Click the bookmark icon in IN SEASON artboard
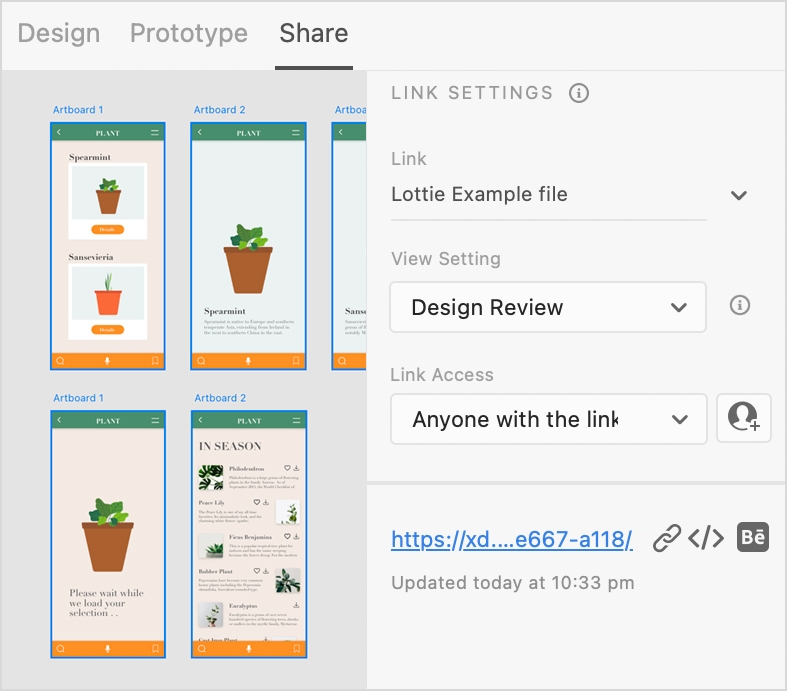This screenshot has height=691, width=787. (296, 649)
